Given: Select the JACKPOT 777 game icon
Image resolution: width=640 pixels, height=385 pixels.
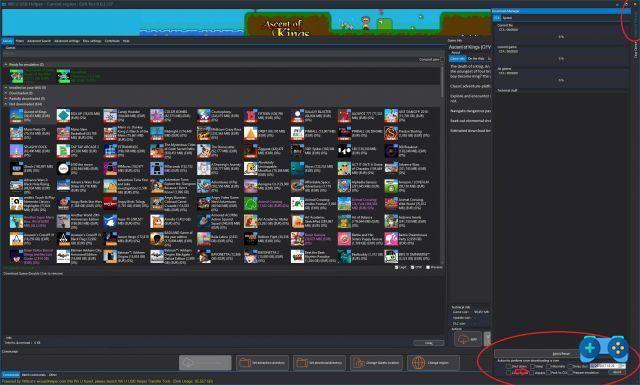Looking at the screenshot, I should pyautogui.click(x=344, y=116).
